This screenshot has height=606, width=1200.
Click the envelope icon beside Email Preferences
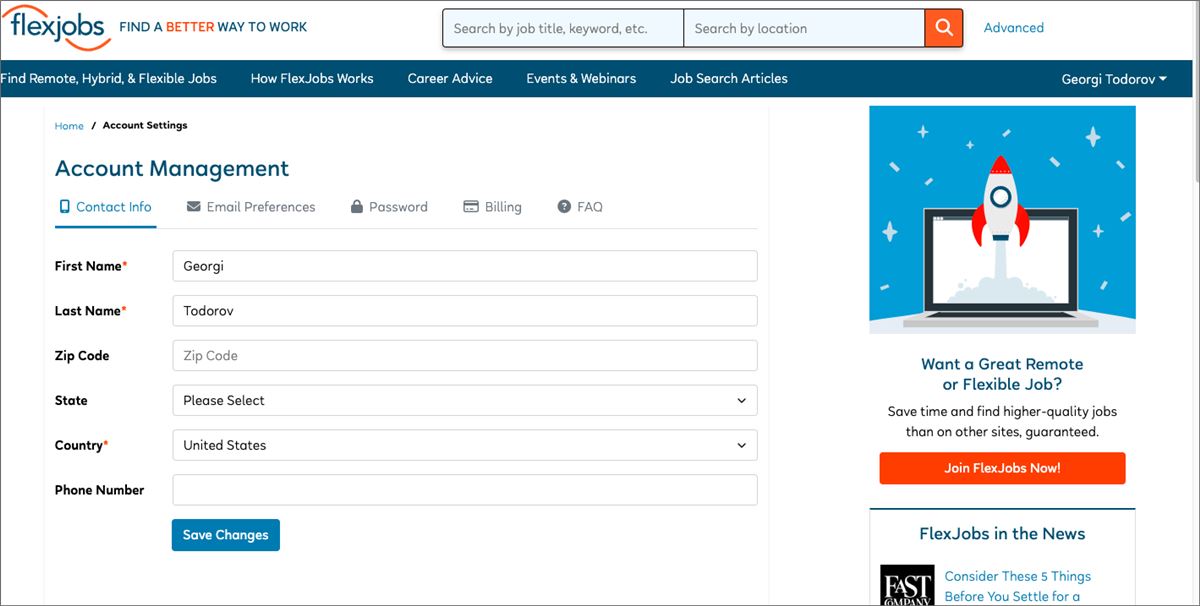point(194,207)
